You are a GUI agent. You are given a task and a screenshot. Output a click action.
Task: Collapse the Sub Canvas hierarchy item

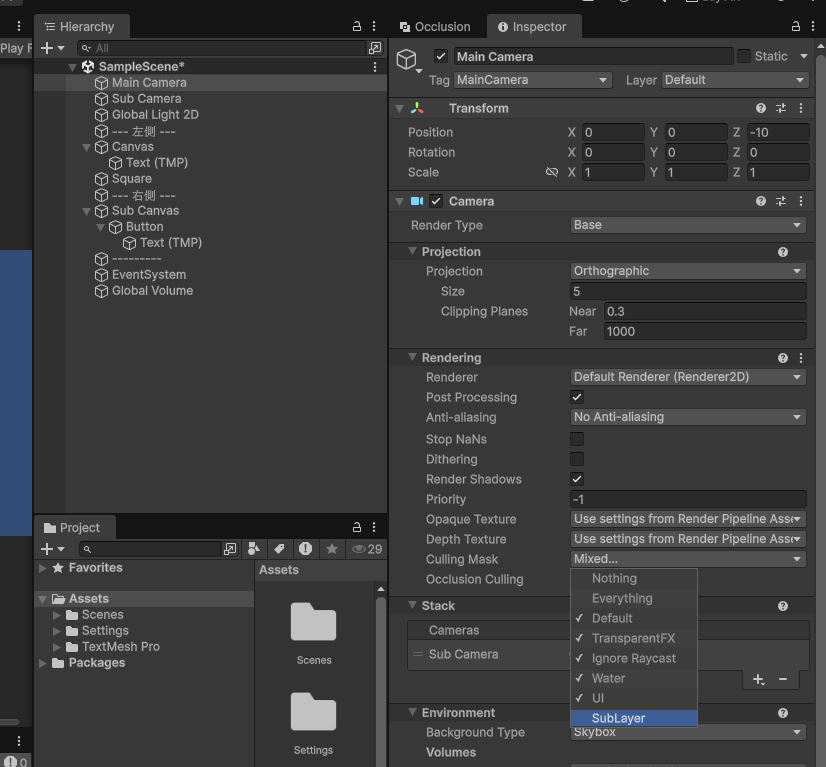(x=86, y=211)
